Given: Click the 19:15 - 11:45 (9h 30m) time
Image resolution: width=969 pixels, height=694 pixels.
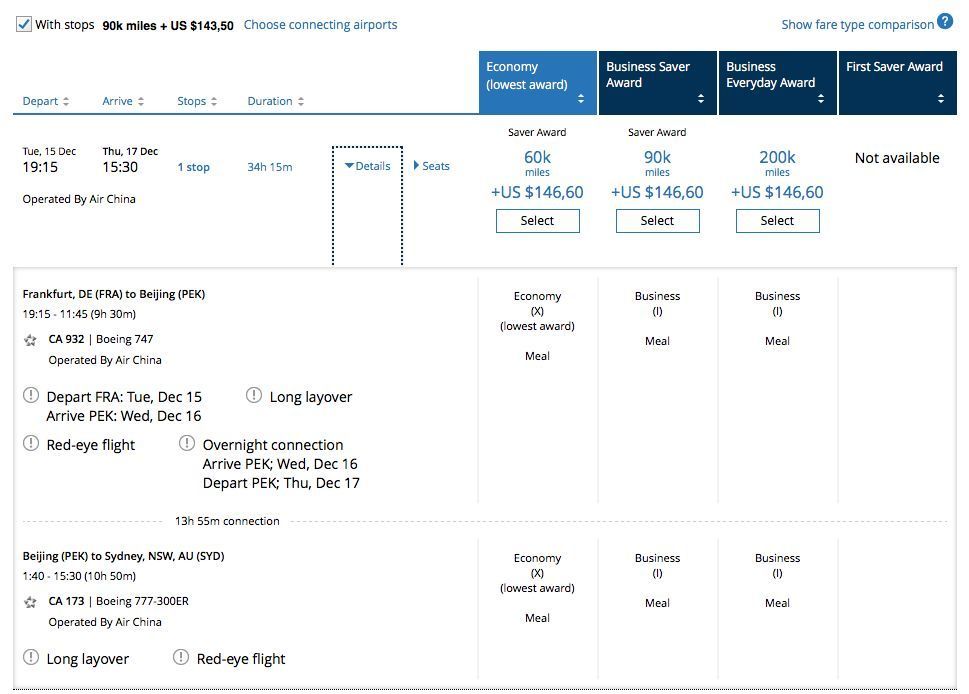Looking at the screenshot, I should pyautogui.click(x=79, y=314).
